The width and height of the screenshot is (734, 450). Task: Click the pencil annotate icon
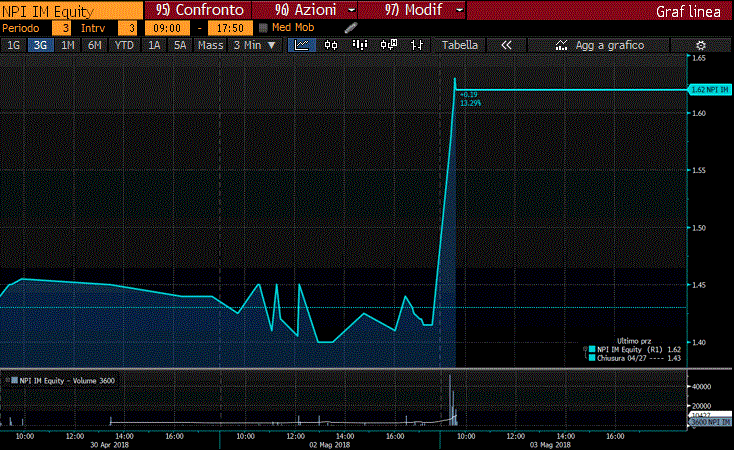[351, 28]
